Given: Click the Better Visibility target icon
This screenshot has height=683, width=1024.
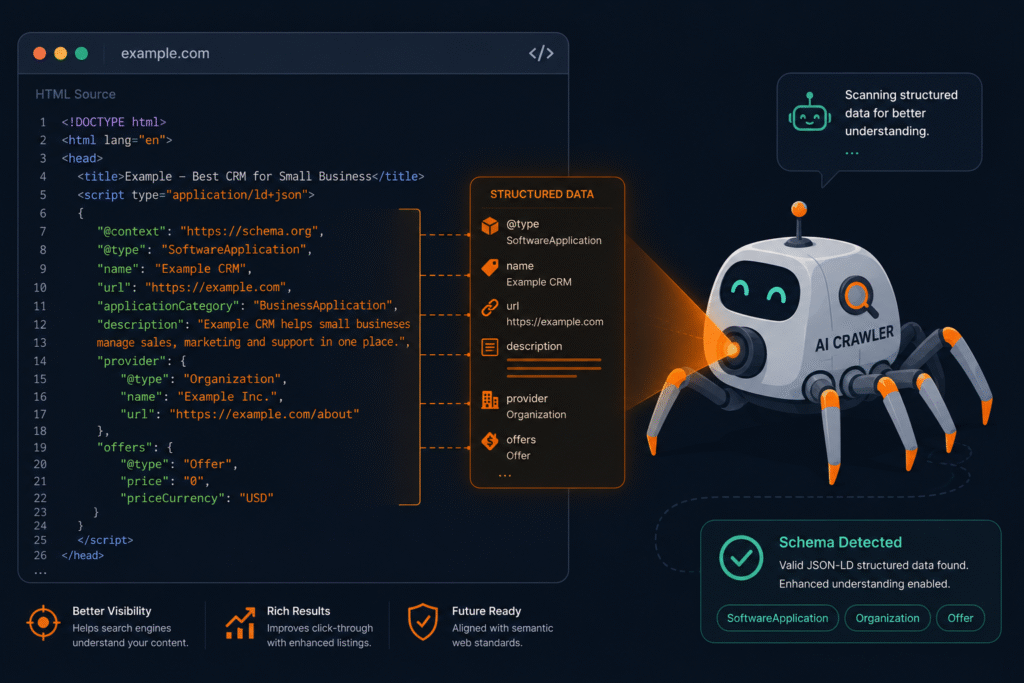Looking at the screenshot, I should (43, 622).
